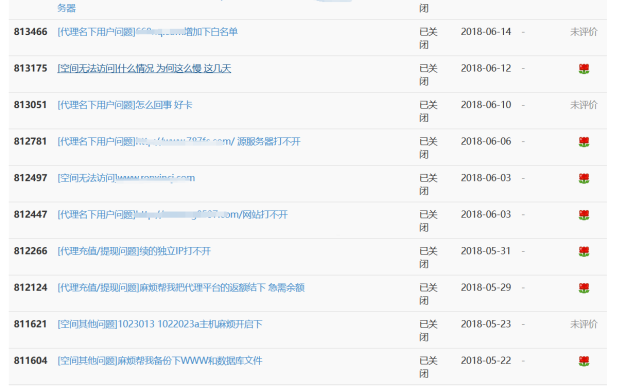Click the flower rating icon for ticket 812497
The width and height of the screenshot is (626, 386).
pyautogui.click(x=584, y=178)
